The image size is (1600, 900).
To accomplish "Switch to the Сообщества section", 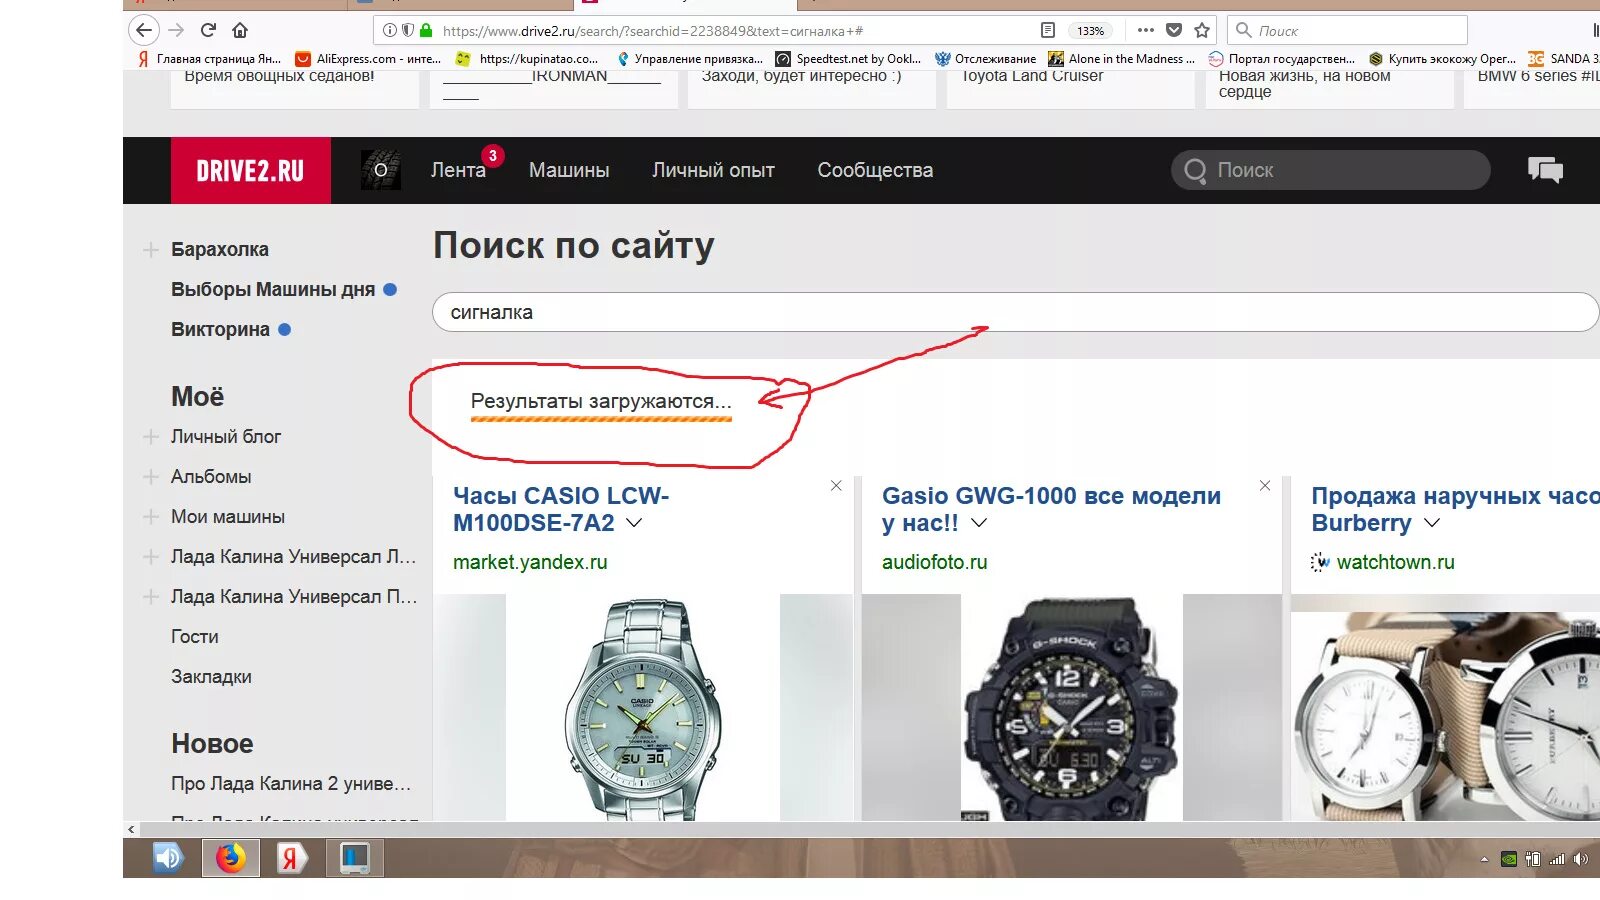I will (x=874, y=170).
